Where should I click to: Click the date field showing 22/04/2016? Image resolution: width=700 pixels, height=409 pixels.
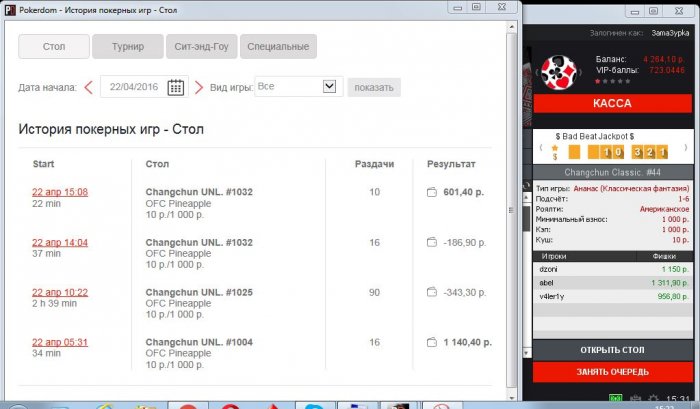point(134,87)
